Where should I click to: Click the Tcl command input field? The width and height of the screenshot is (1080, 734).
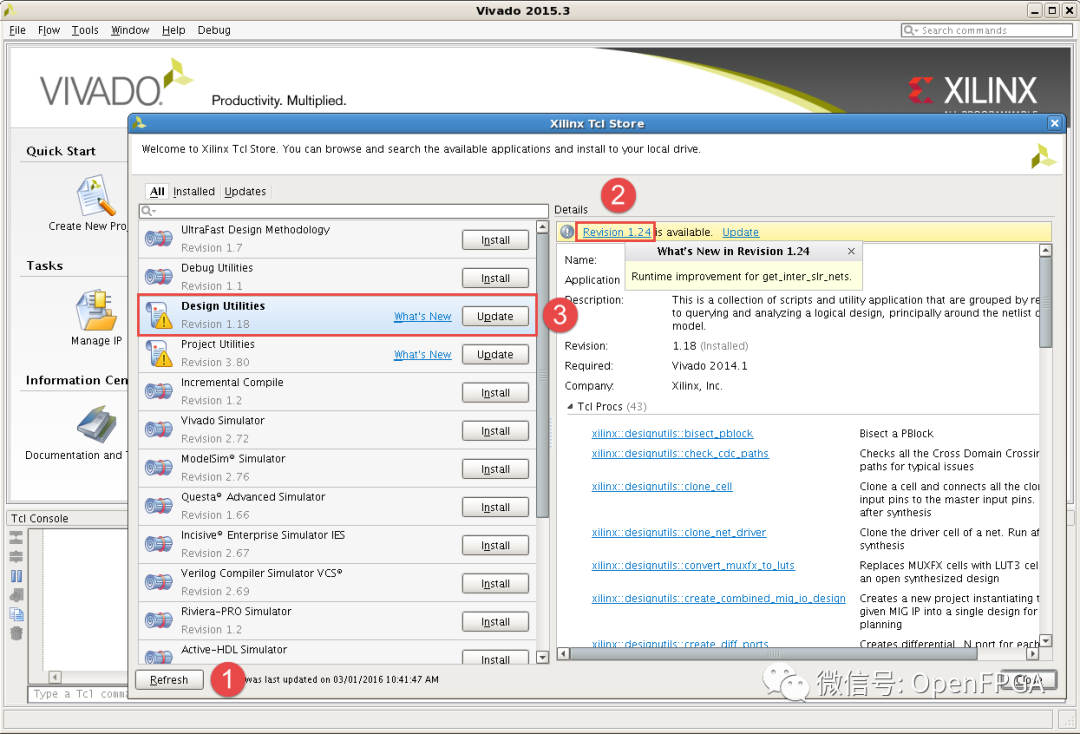[79, 693]
